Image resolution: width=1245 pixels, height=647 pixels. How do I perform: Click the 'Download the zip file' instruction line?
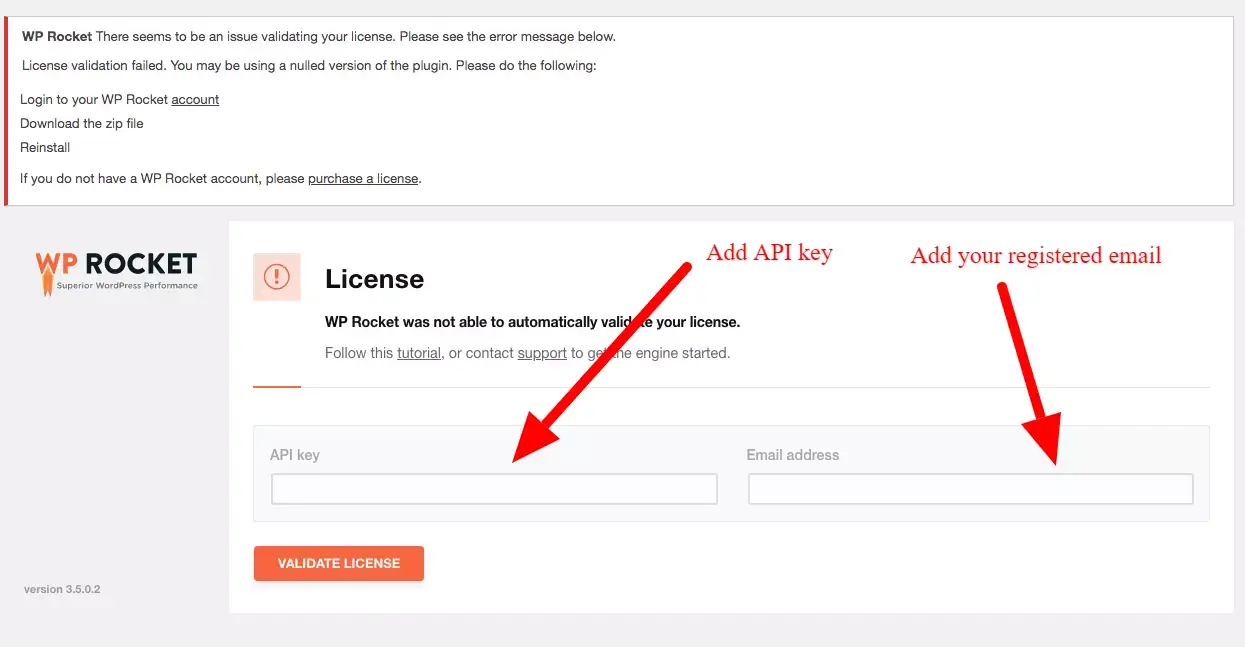[x=81, y=123]
